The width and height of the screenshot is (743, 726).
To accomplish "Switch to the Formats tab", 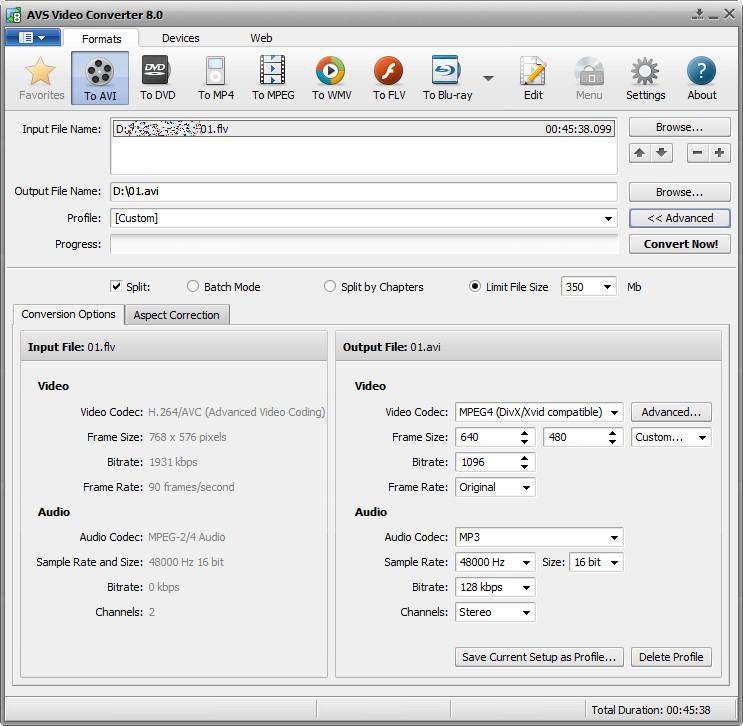I will click(101, 38).
